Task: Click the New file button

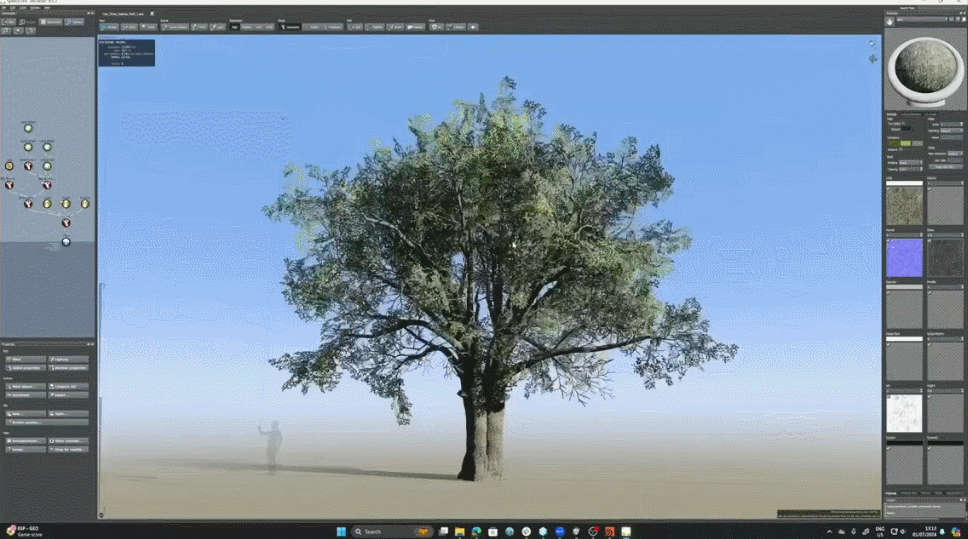Action: (25, 414)
